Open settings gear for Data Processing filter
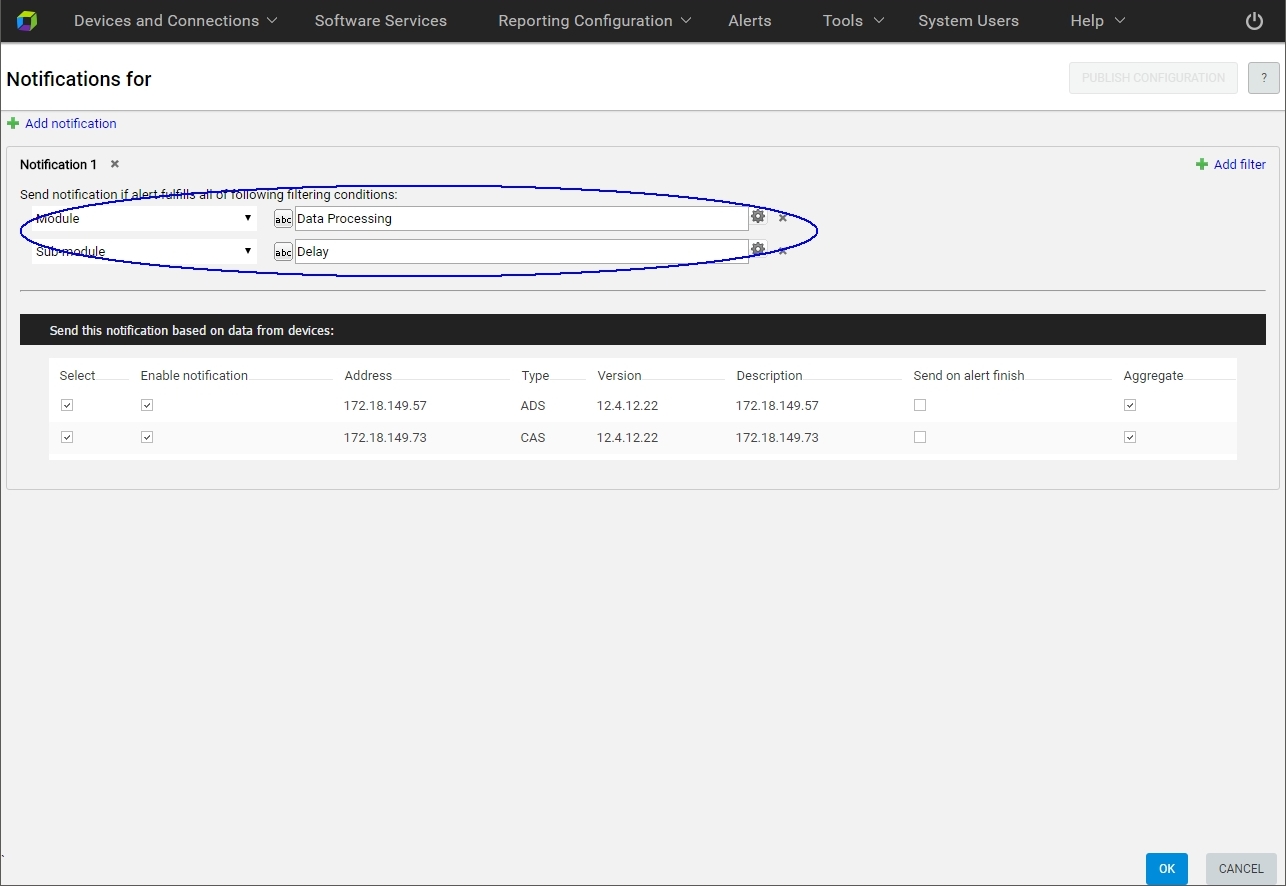 (x=758, y=217)
